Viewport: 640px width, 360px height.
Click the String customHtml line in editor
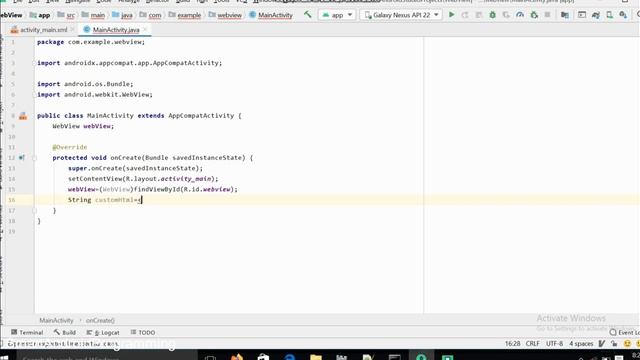(x=104, y=200)
